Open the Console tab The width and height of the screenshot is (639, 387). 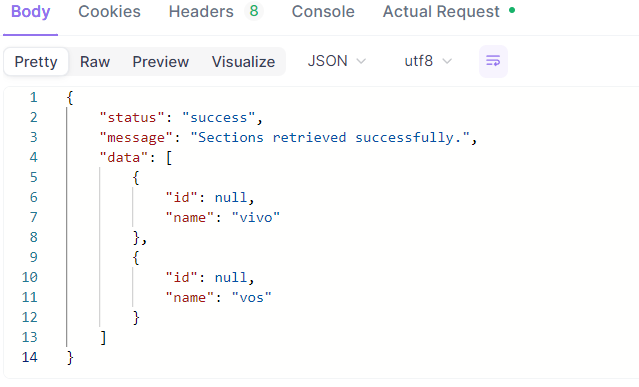point(323,12)
